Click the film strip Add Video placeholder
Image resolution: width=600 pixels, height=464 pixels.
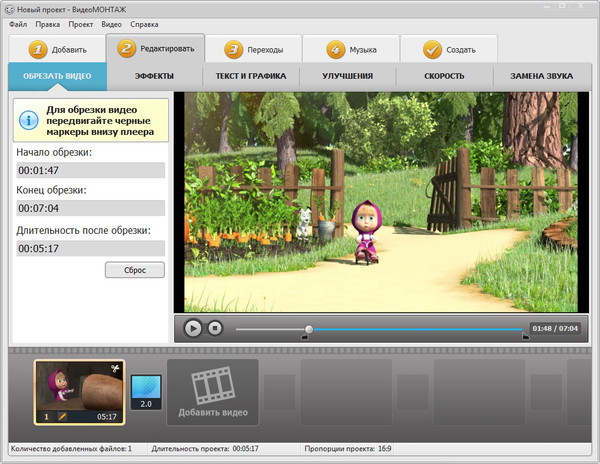click(x=212, y=393)
